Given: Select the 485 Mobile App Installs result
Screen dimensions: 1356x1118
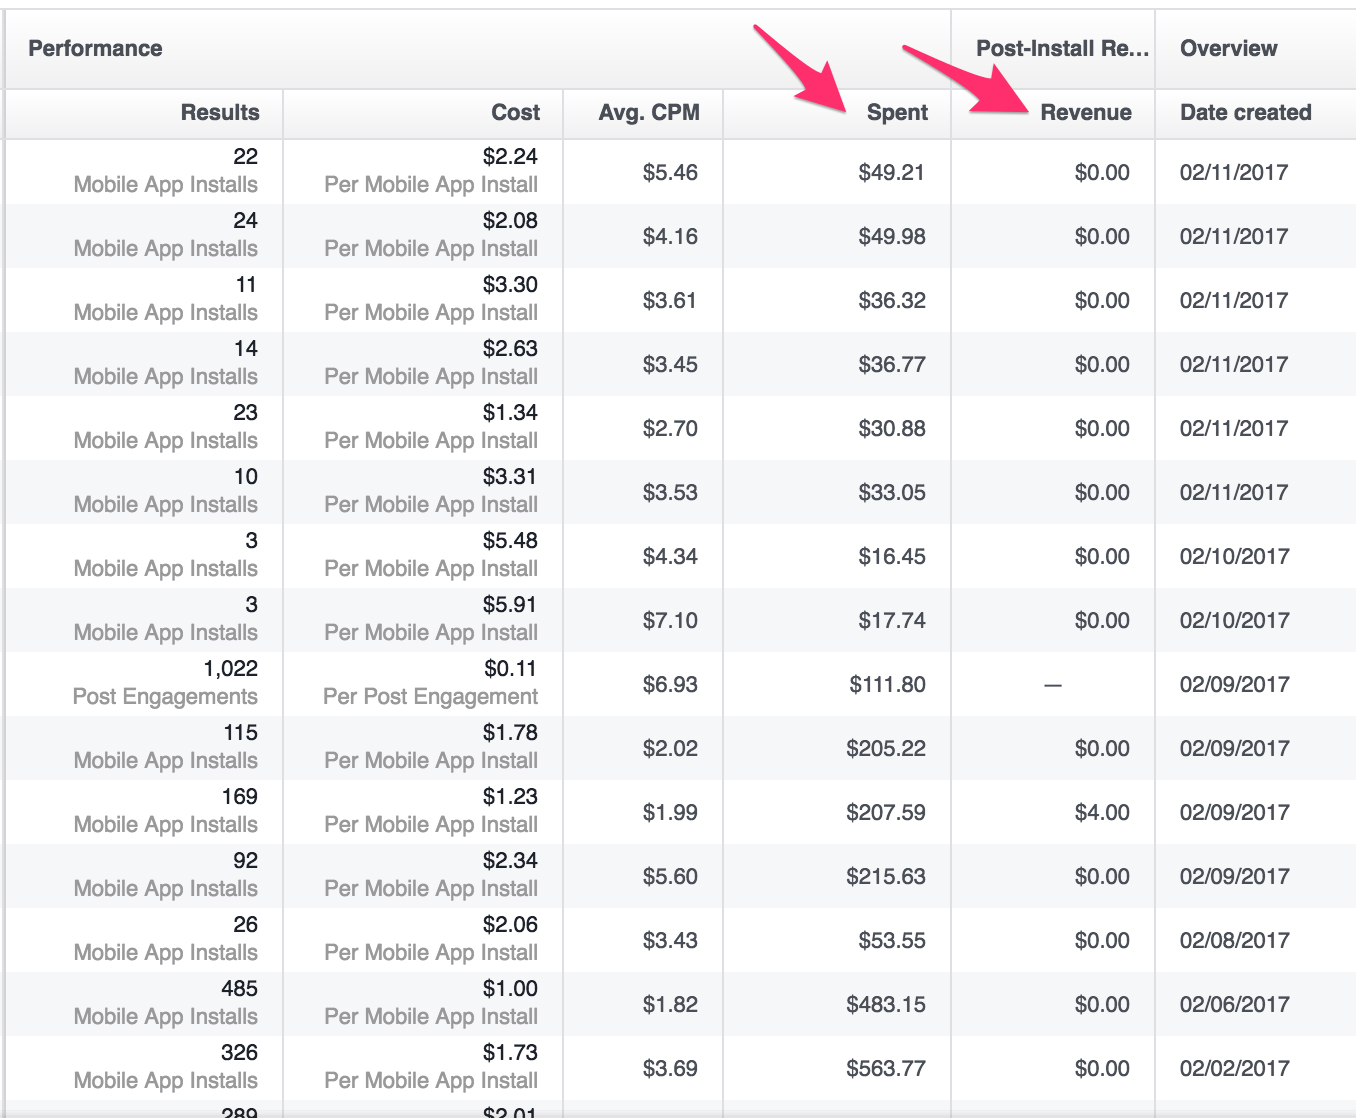Looking at the screenshot, I should tap(165, 1003).
